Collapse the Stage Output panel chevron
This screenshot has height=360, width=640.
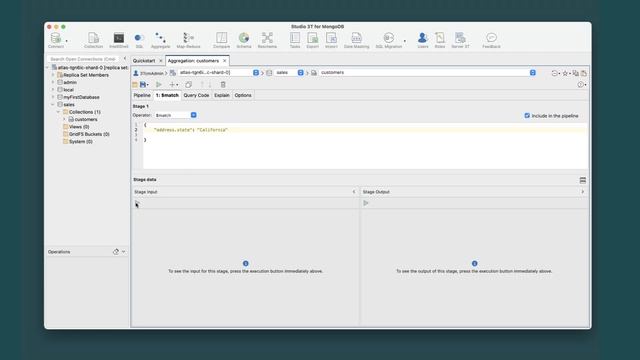[x=582, y=191]
